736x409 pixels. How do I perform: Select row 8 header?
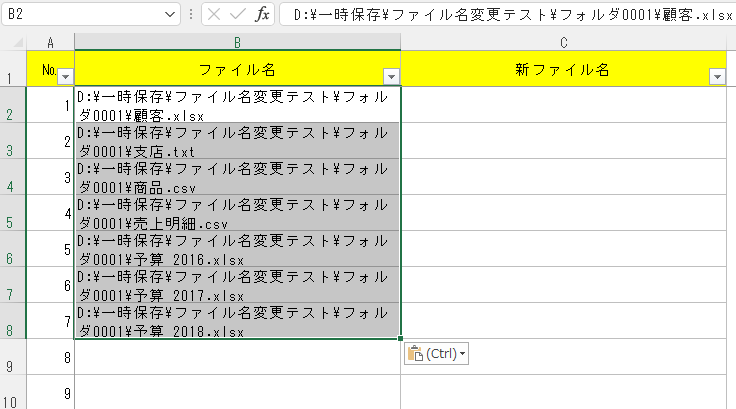pos(13,321)
